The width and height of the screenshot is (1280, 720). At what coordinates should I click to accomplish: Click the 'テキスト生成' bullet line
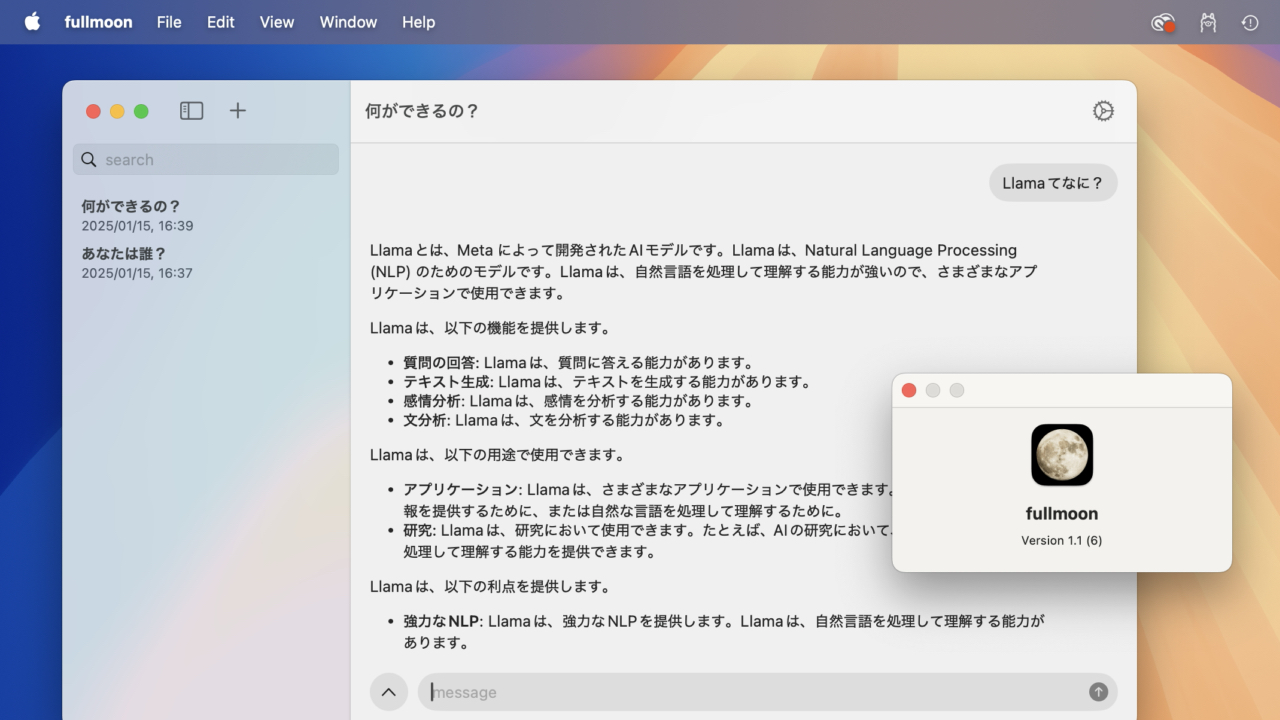[x=607, y=382]
